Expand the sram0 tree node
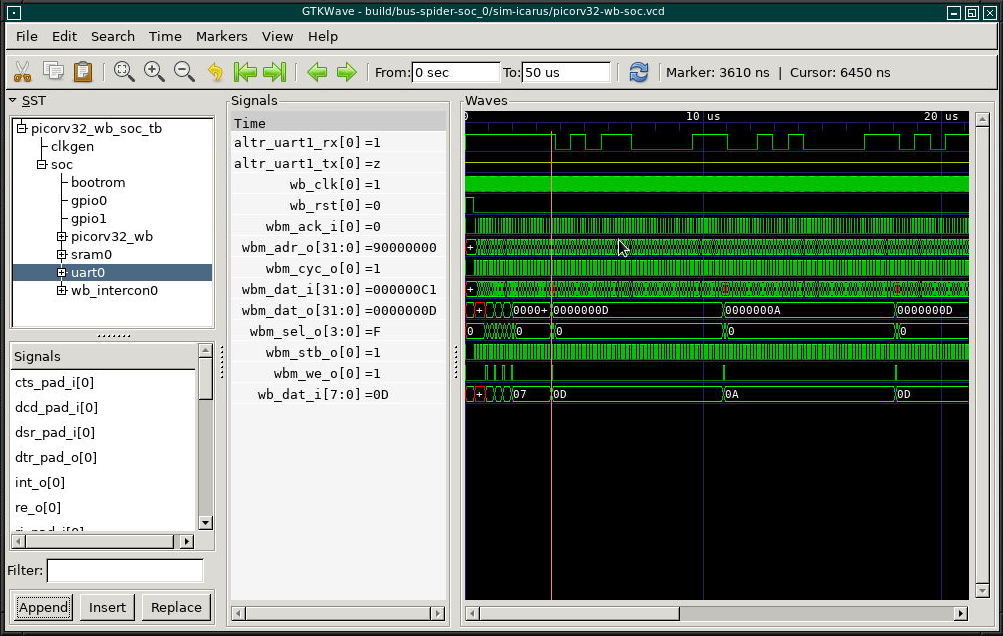This screenshot has width=1003, height=636. [x=61, y=255]
